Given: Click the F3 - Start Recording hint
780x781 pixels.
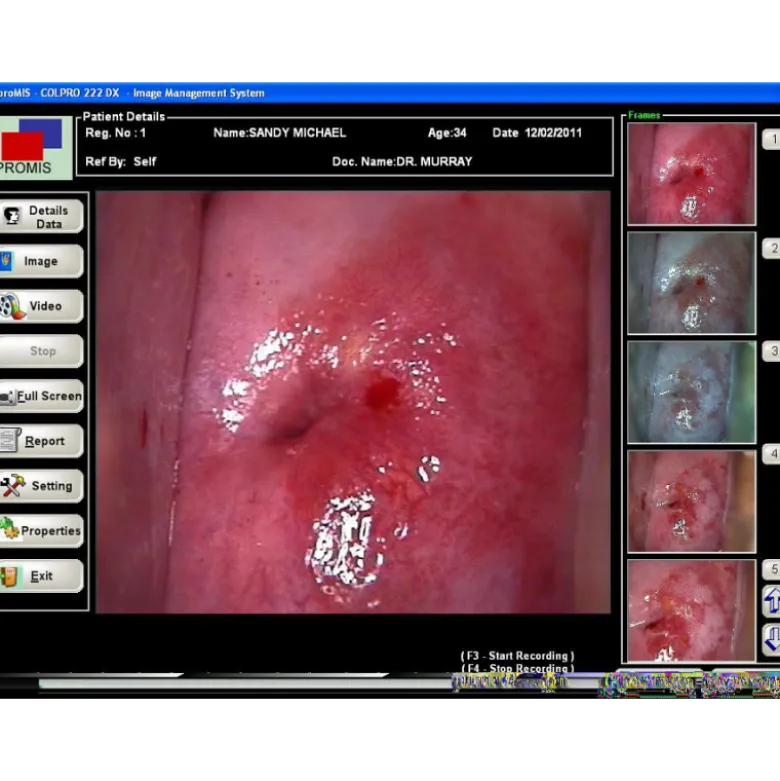Looking at the screenshot, I should pyautogui.click(x=518, y=655).
